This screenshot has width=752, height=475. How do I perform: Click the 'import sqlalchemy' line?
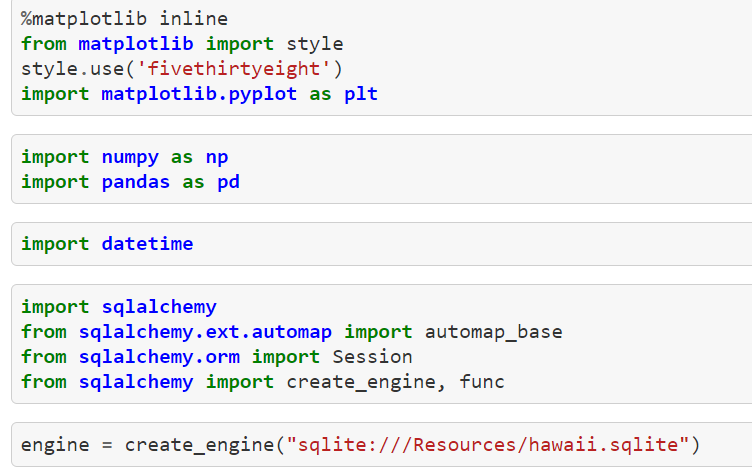[119, 307]
